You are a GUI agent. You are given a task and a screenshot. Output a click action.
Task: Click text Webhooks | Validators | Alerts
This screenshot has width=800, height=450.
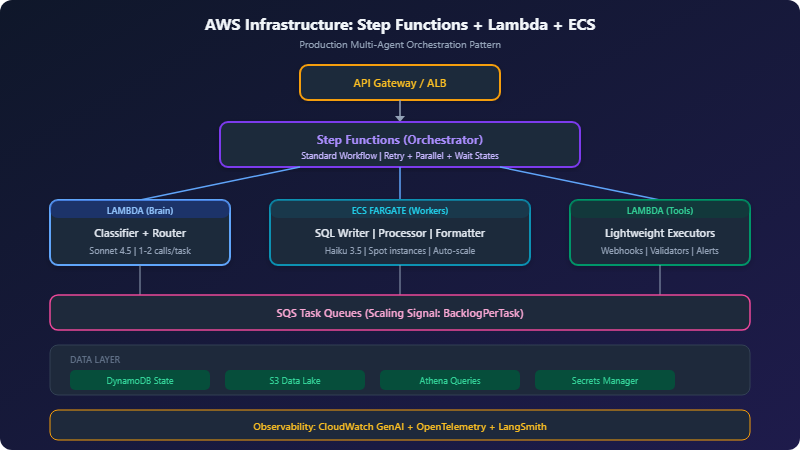pos(660,251)
